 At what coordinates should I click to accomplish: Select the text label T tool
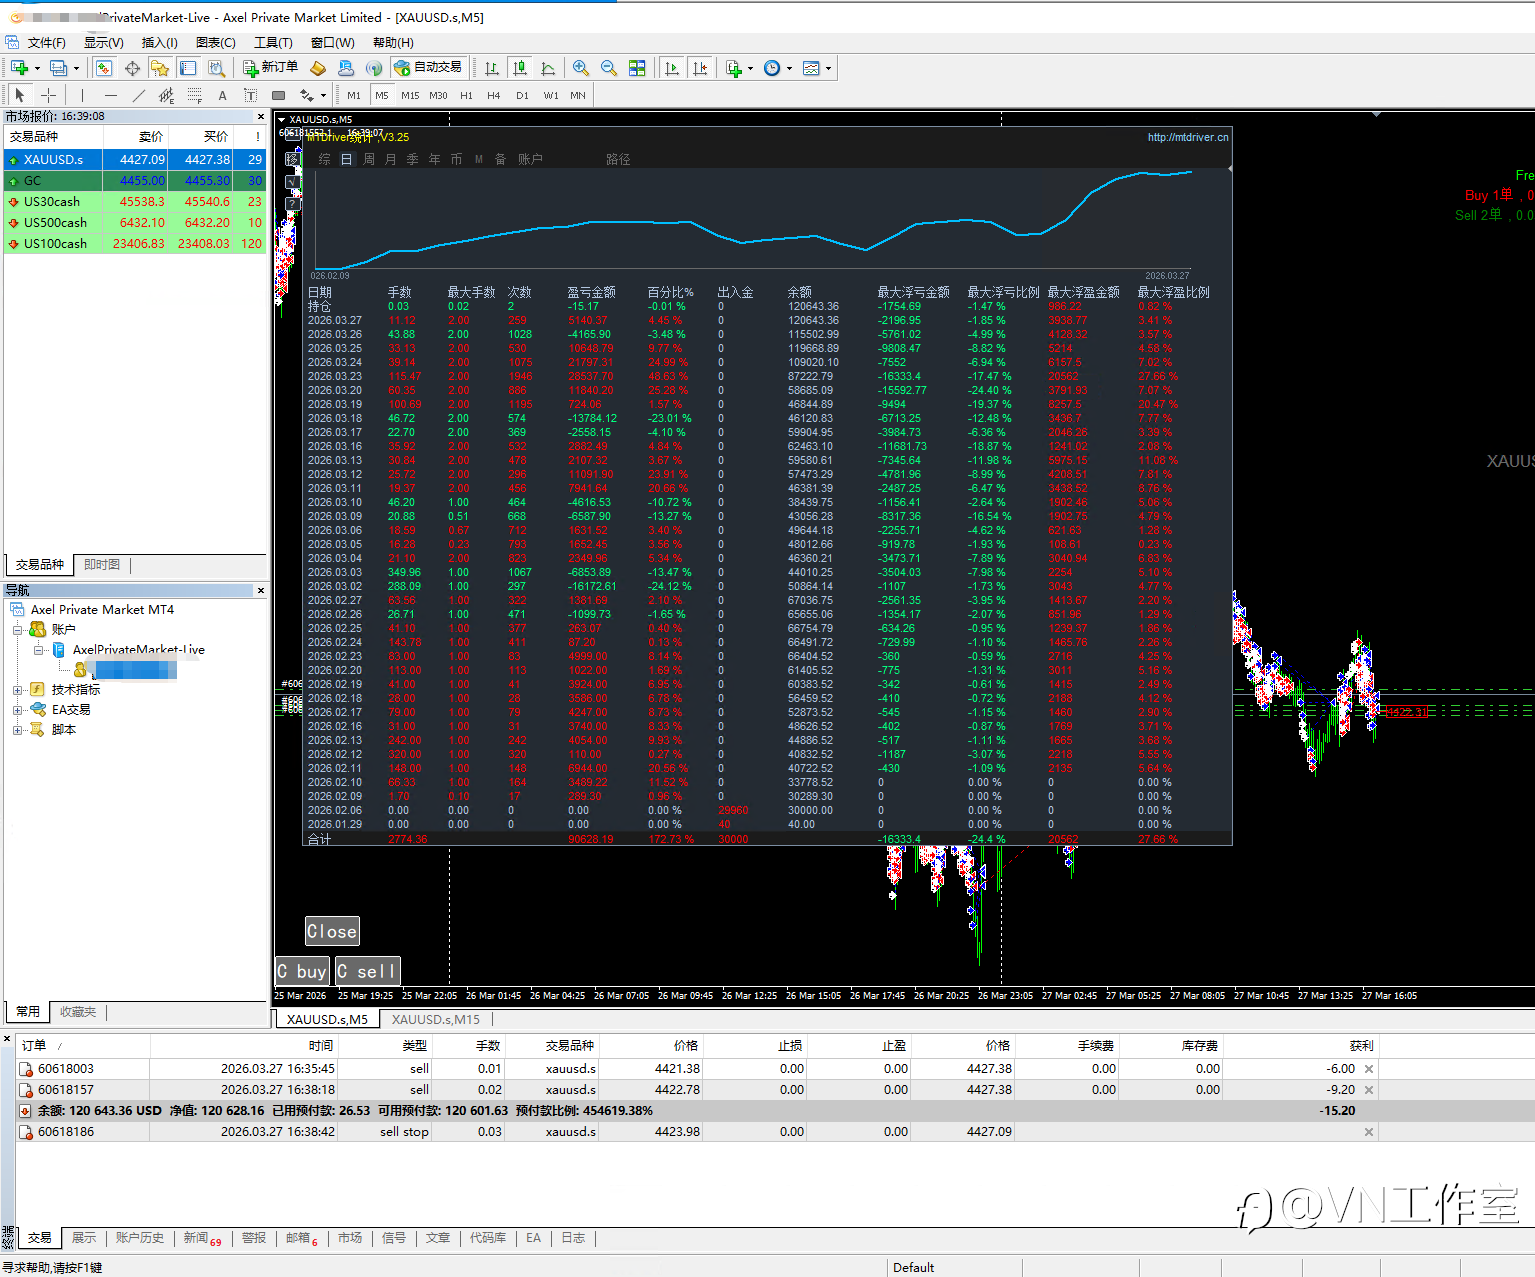[x=250, y=95]
